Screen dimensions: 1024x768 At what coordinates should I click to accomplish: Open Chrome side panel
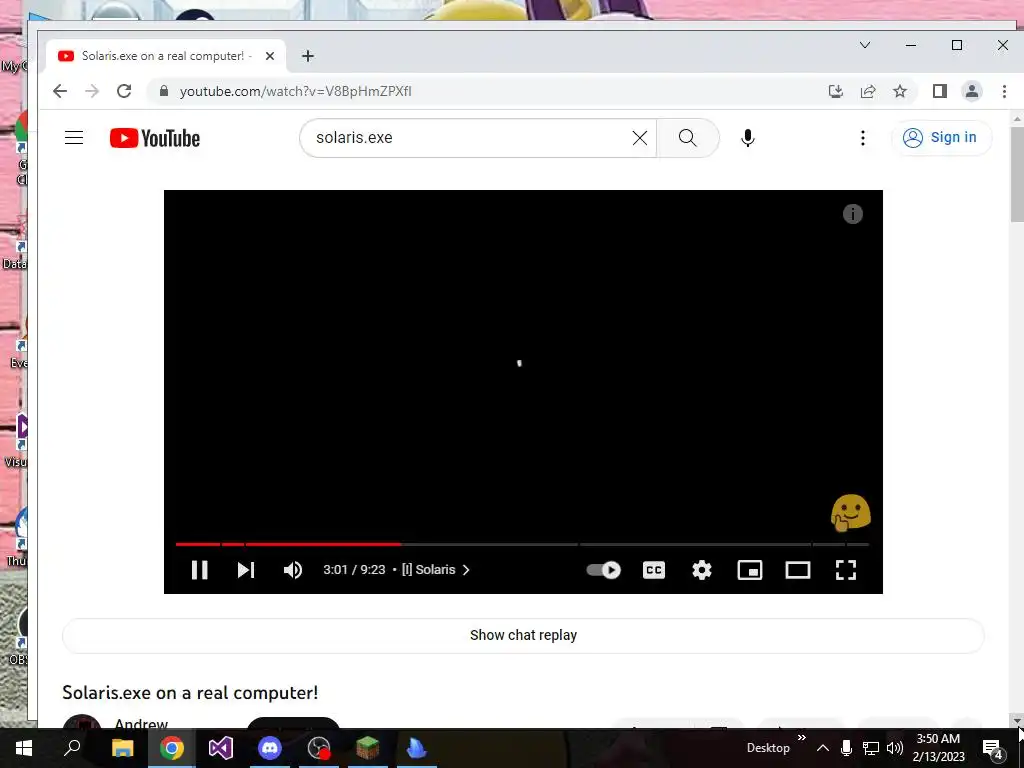pyautogui.click(x=940, y=91)
